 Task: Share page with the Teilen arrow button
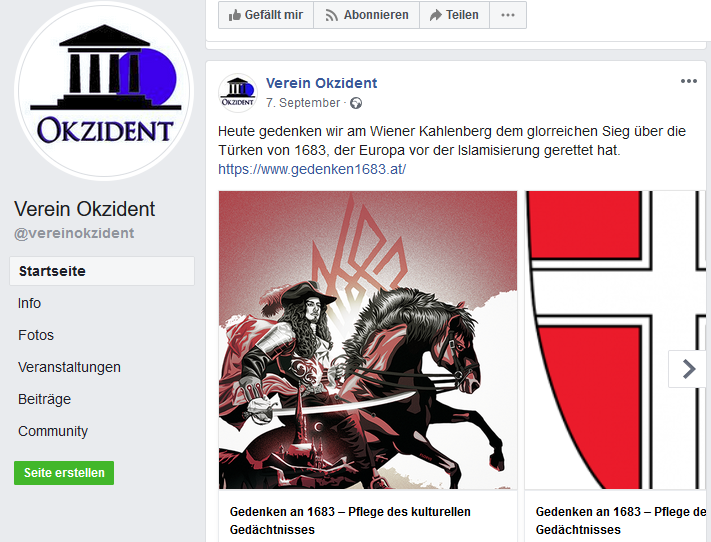click(454, 15)
